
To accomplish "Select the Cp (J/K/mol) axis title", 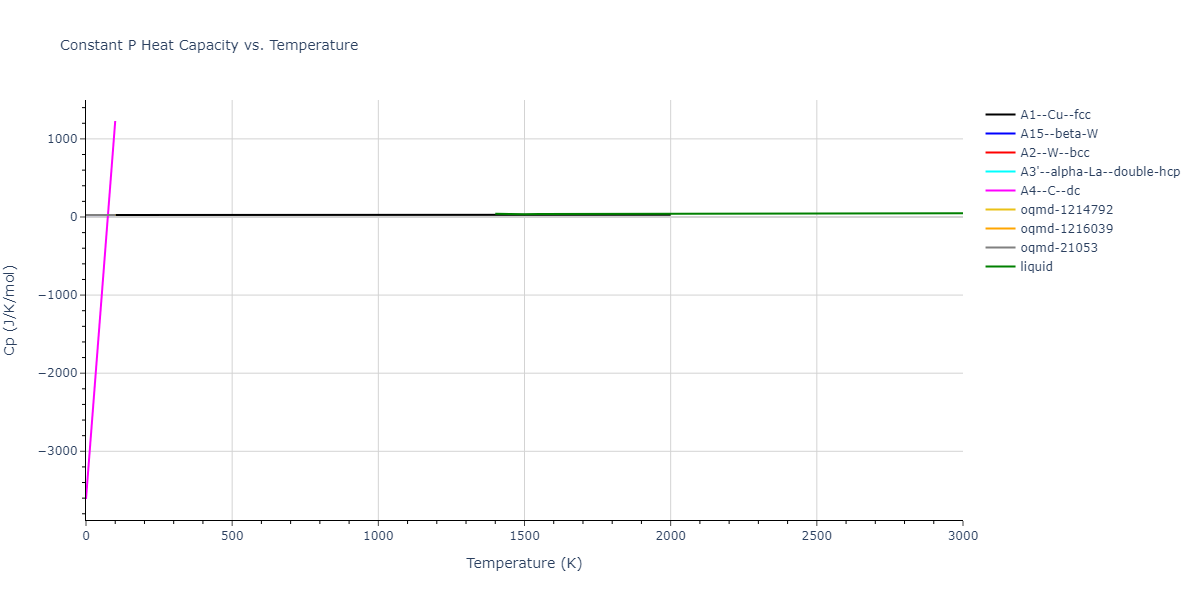I will [x=11, y=310].
